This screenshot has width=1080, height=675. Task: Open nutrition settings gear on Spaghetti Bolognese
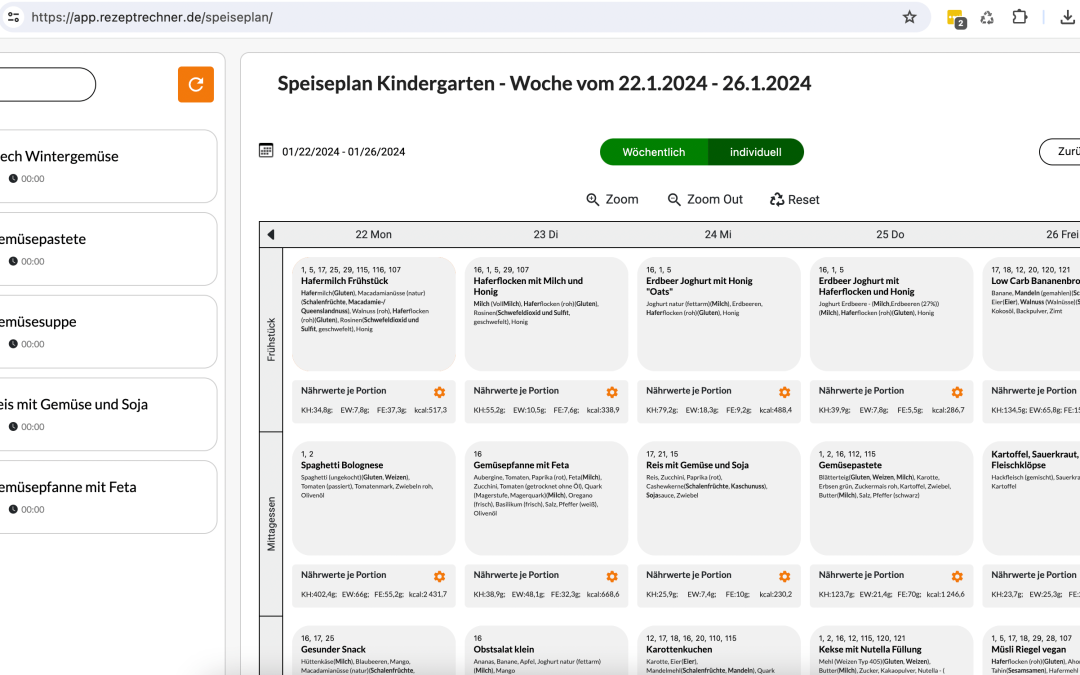pos(438,577)
